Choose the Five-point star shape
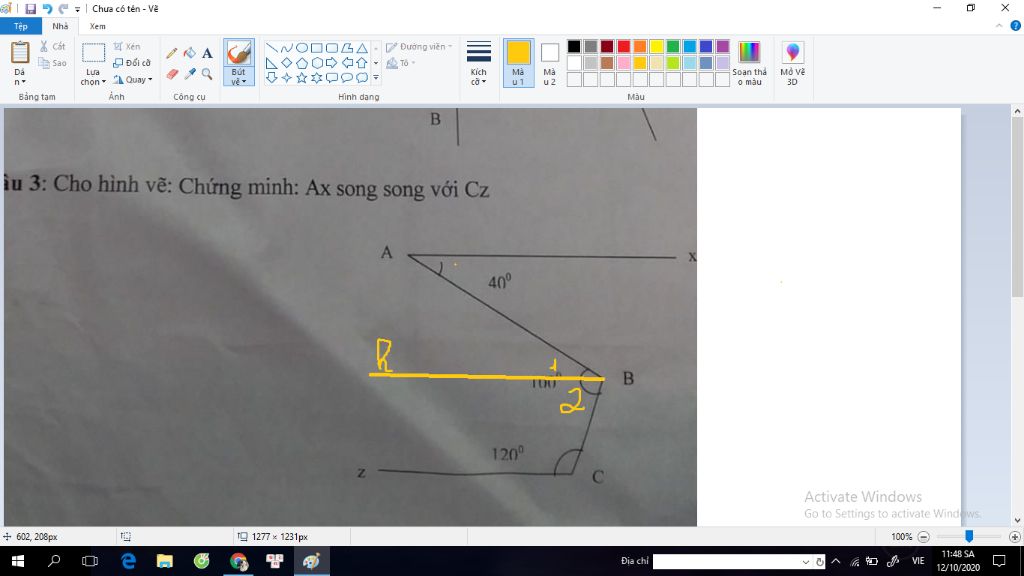 (302, 78)
